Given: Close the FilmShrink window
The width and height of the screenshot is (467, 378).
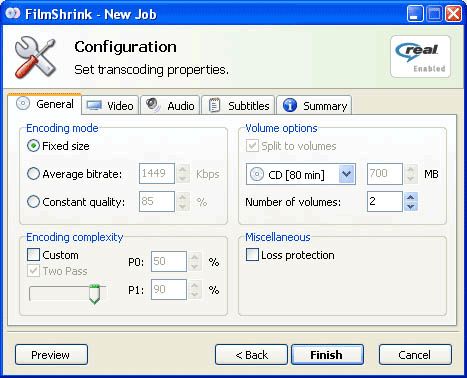Looking at the screenshot, I should (454, 14).
